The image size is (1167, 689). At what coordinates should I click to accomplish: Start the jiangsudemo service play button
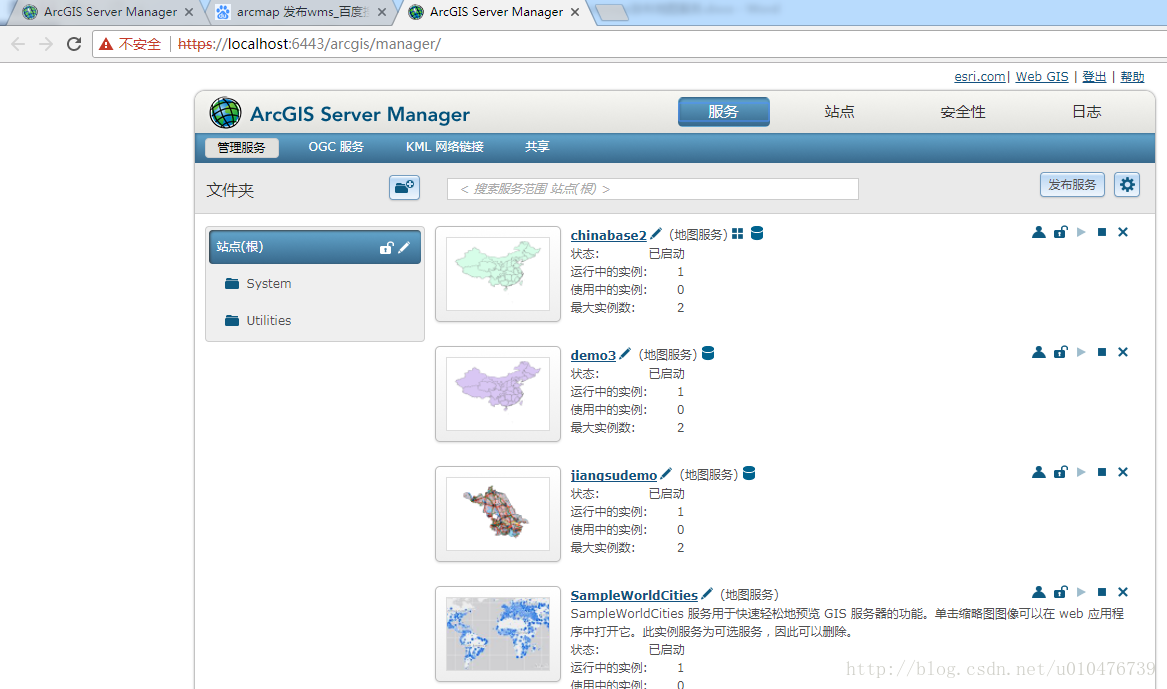pyautogui.click(x=1081, y=472)
